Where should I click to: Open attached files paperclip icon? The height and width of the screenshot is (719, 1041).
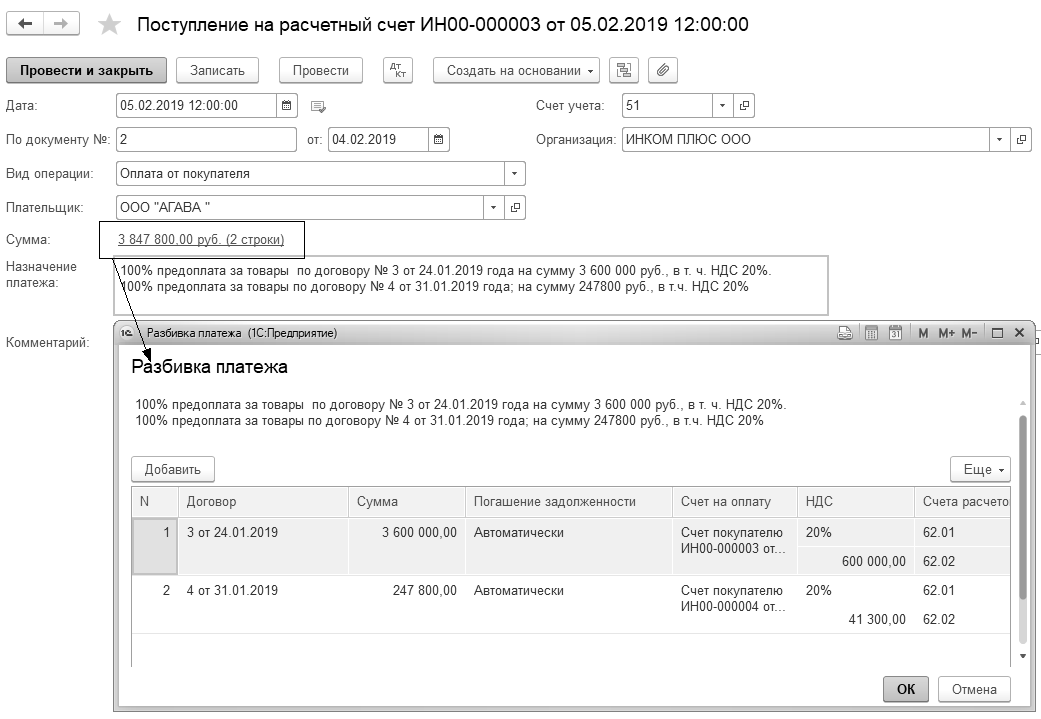[663, 70]
